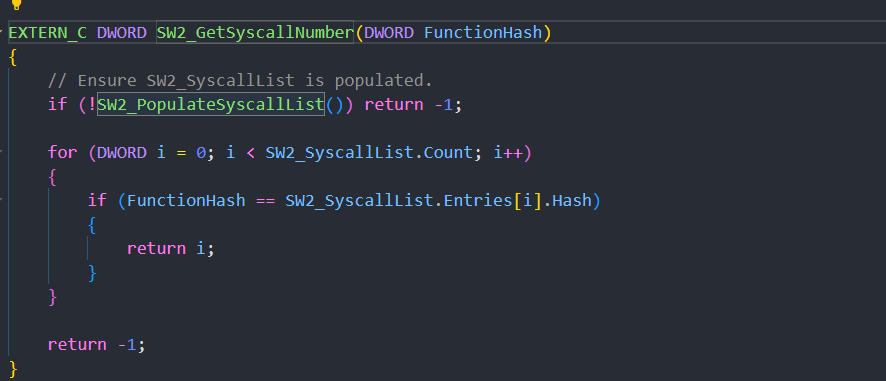Collapse the for loop fold marker
The height and width of the screenshot is (381, 886).
pyautogui.click(x=2, y=151)
